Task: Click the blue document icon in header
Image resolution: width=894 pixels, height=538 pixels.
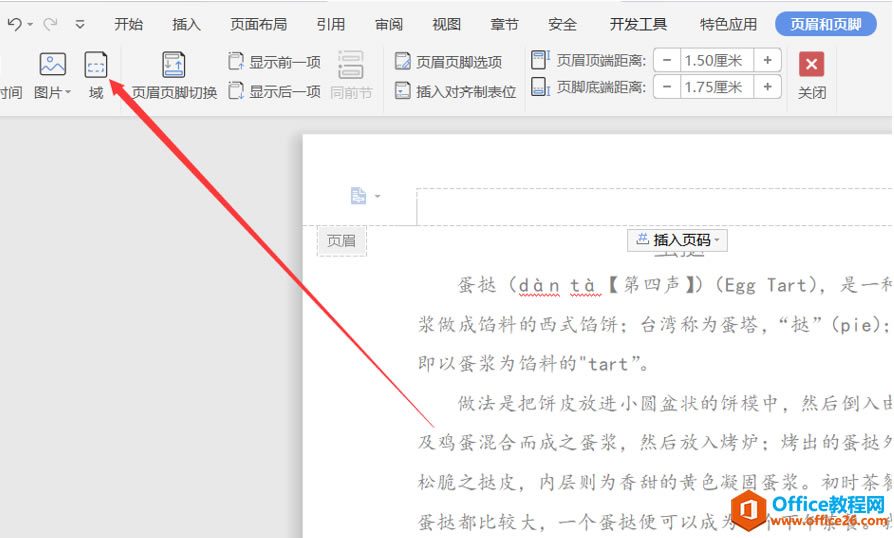Action: point(358,196)
